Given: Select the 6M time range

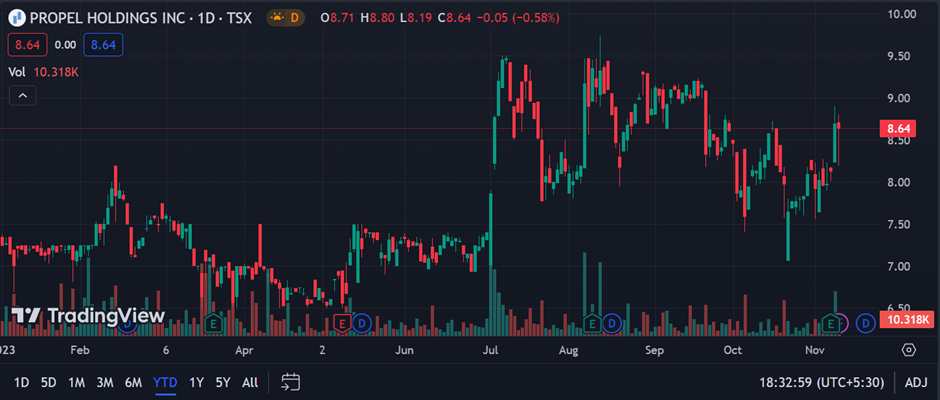Looking at the screenshot, I should (x=133, y=382).
